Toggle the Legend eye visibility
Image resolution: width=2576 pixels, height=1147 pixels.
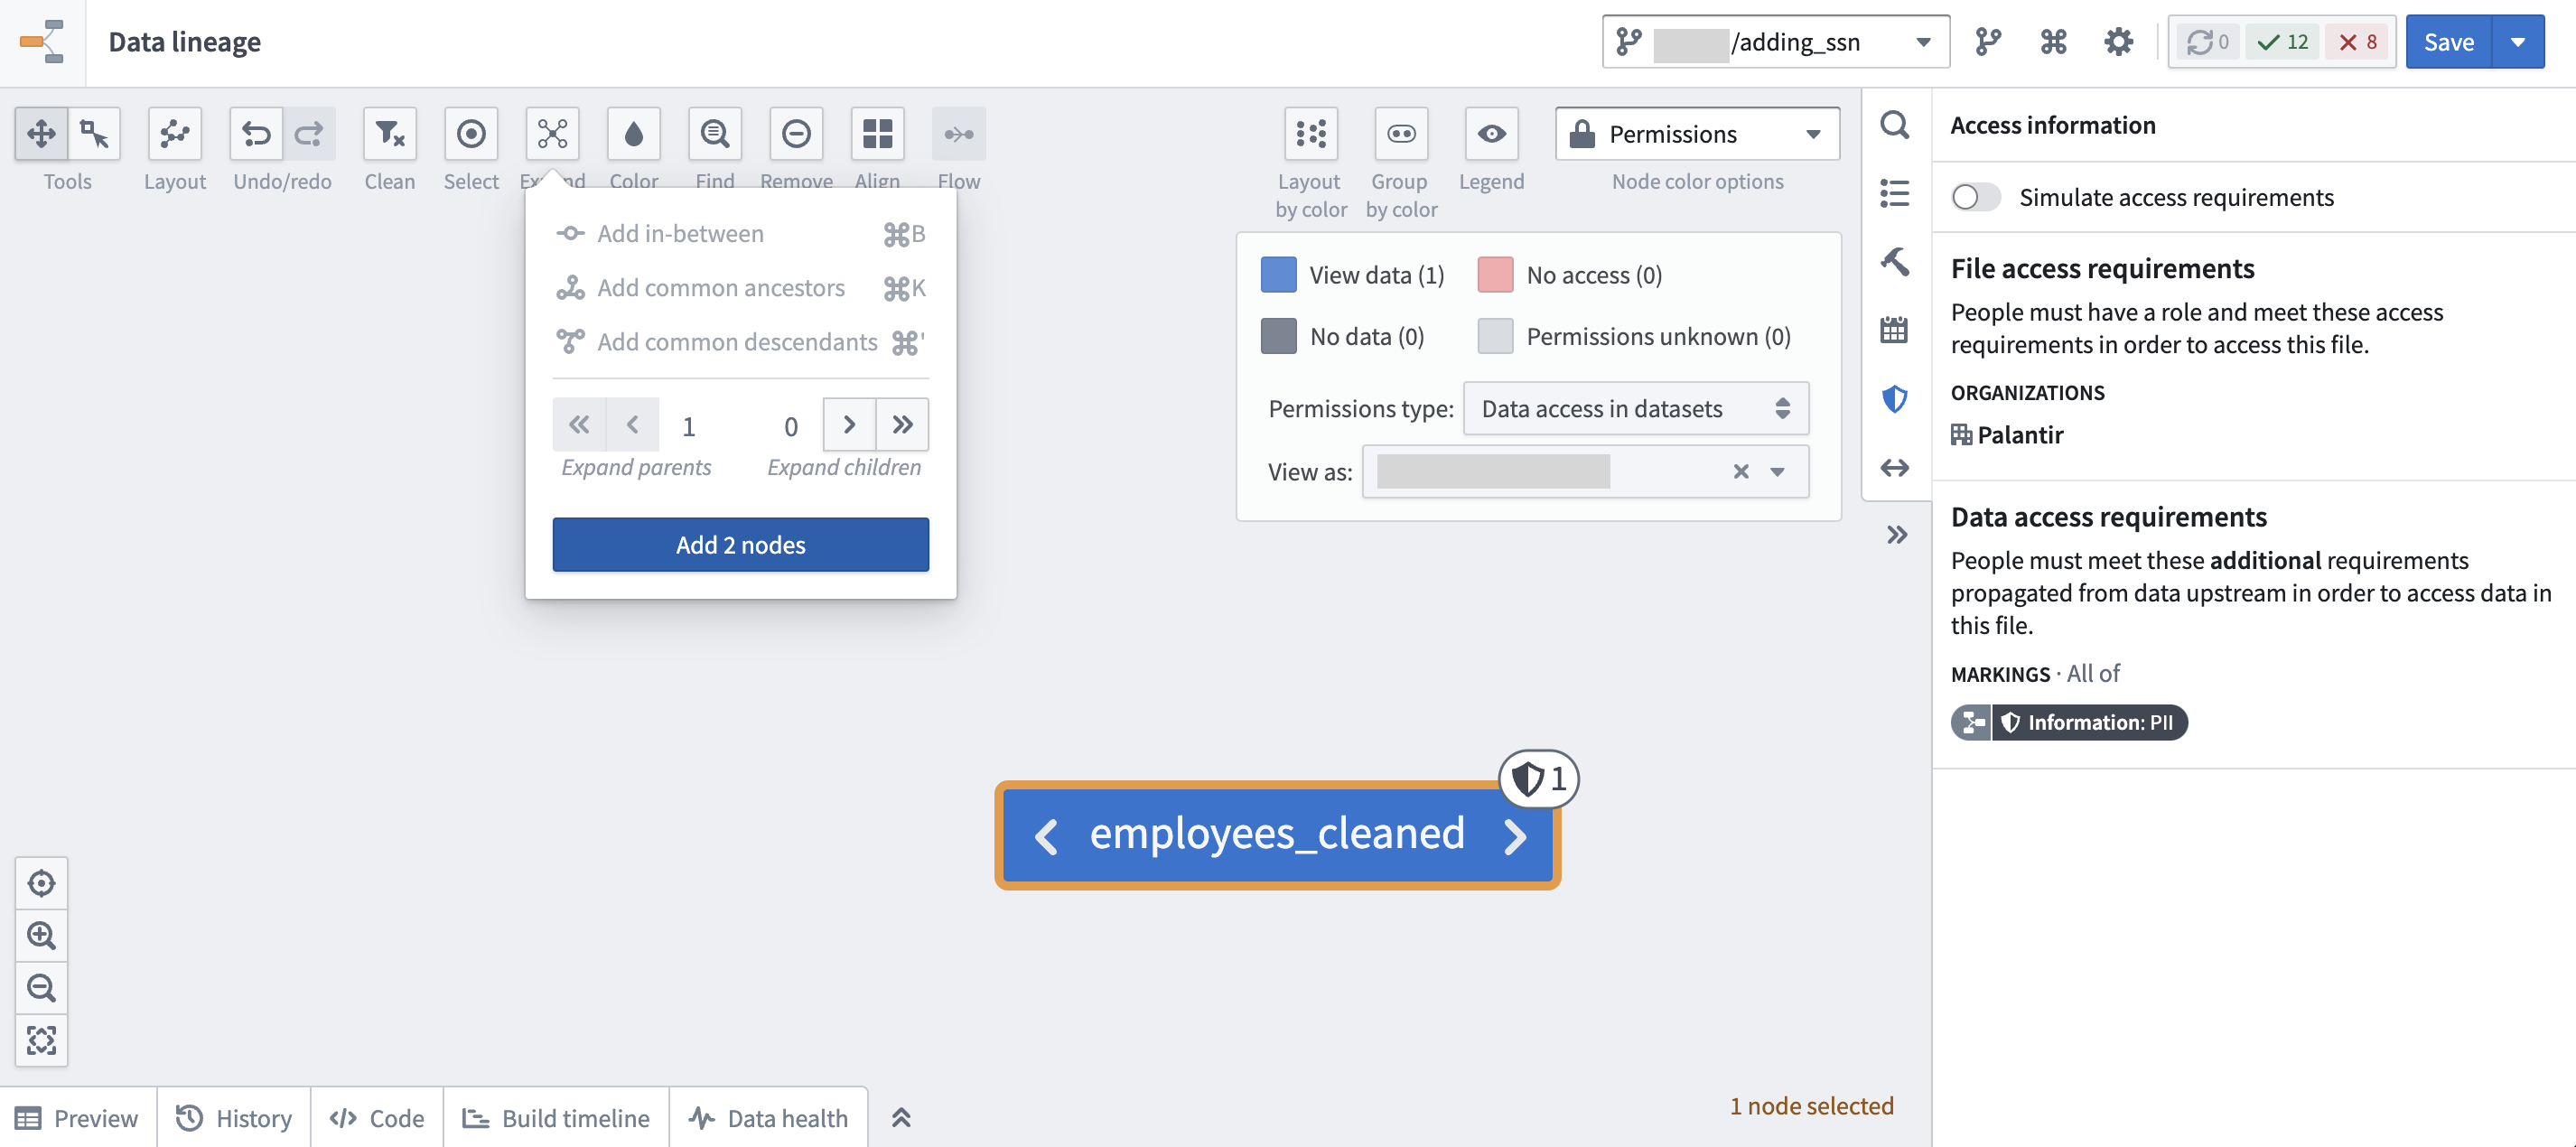tap(1491, 133)
